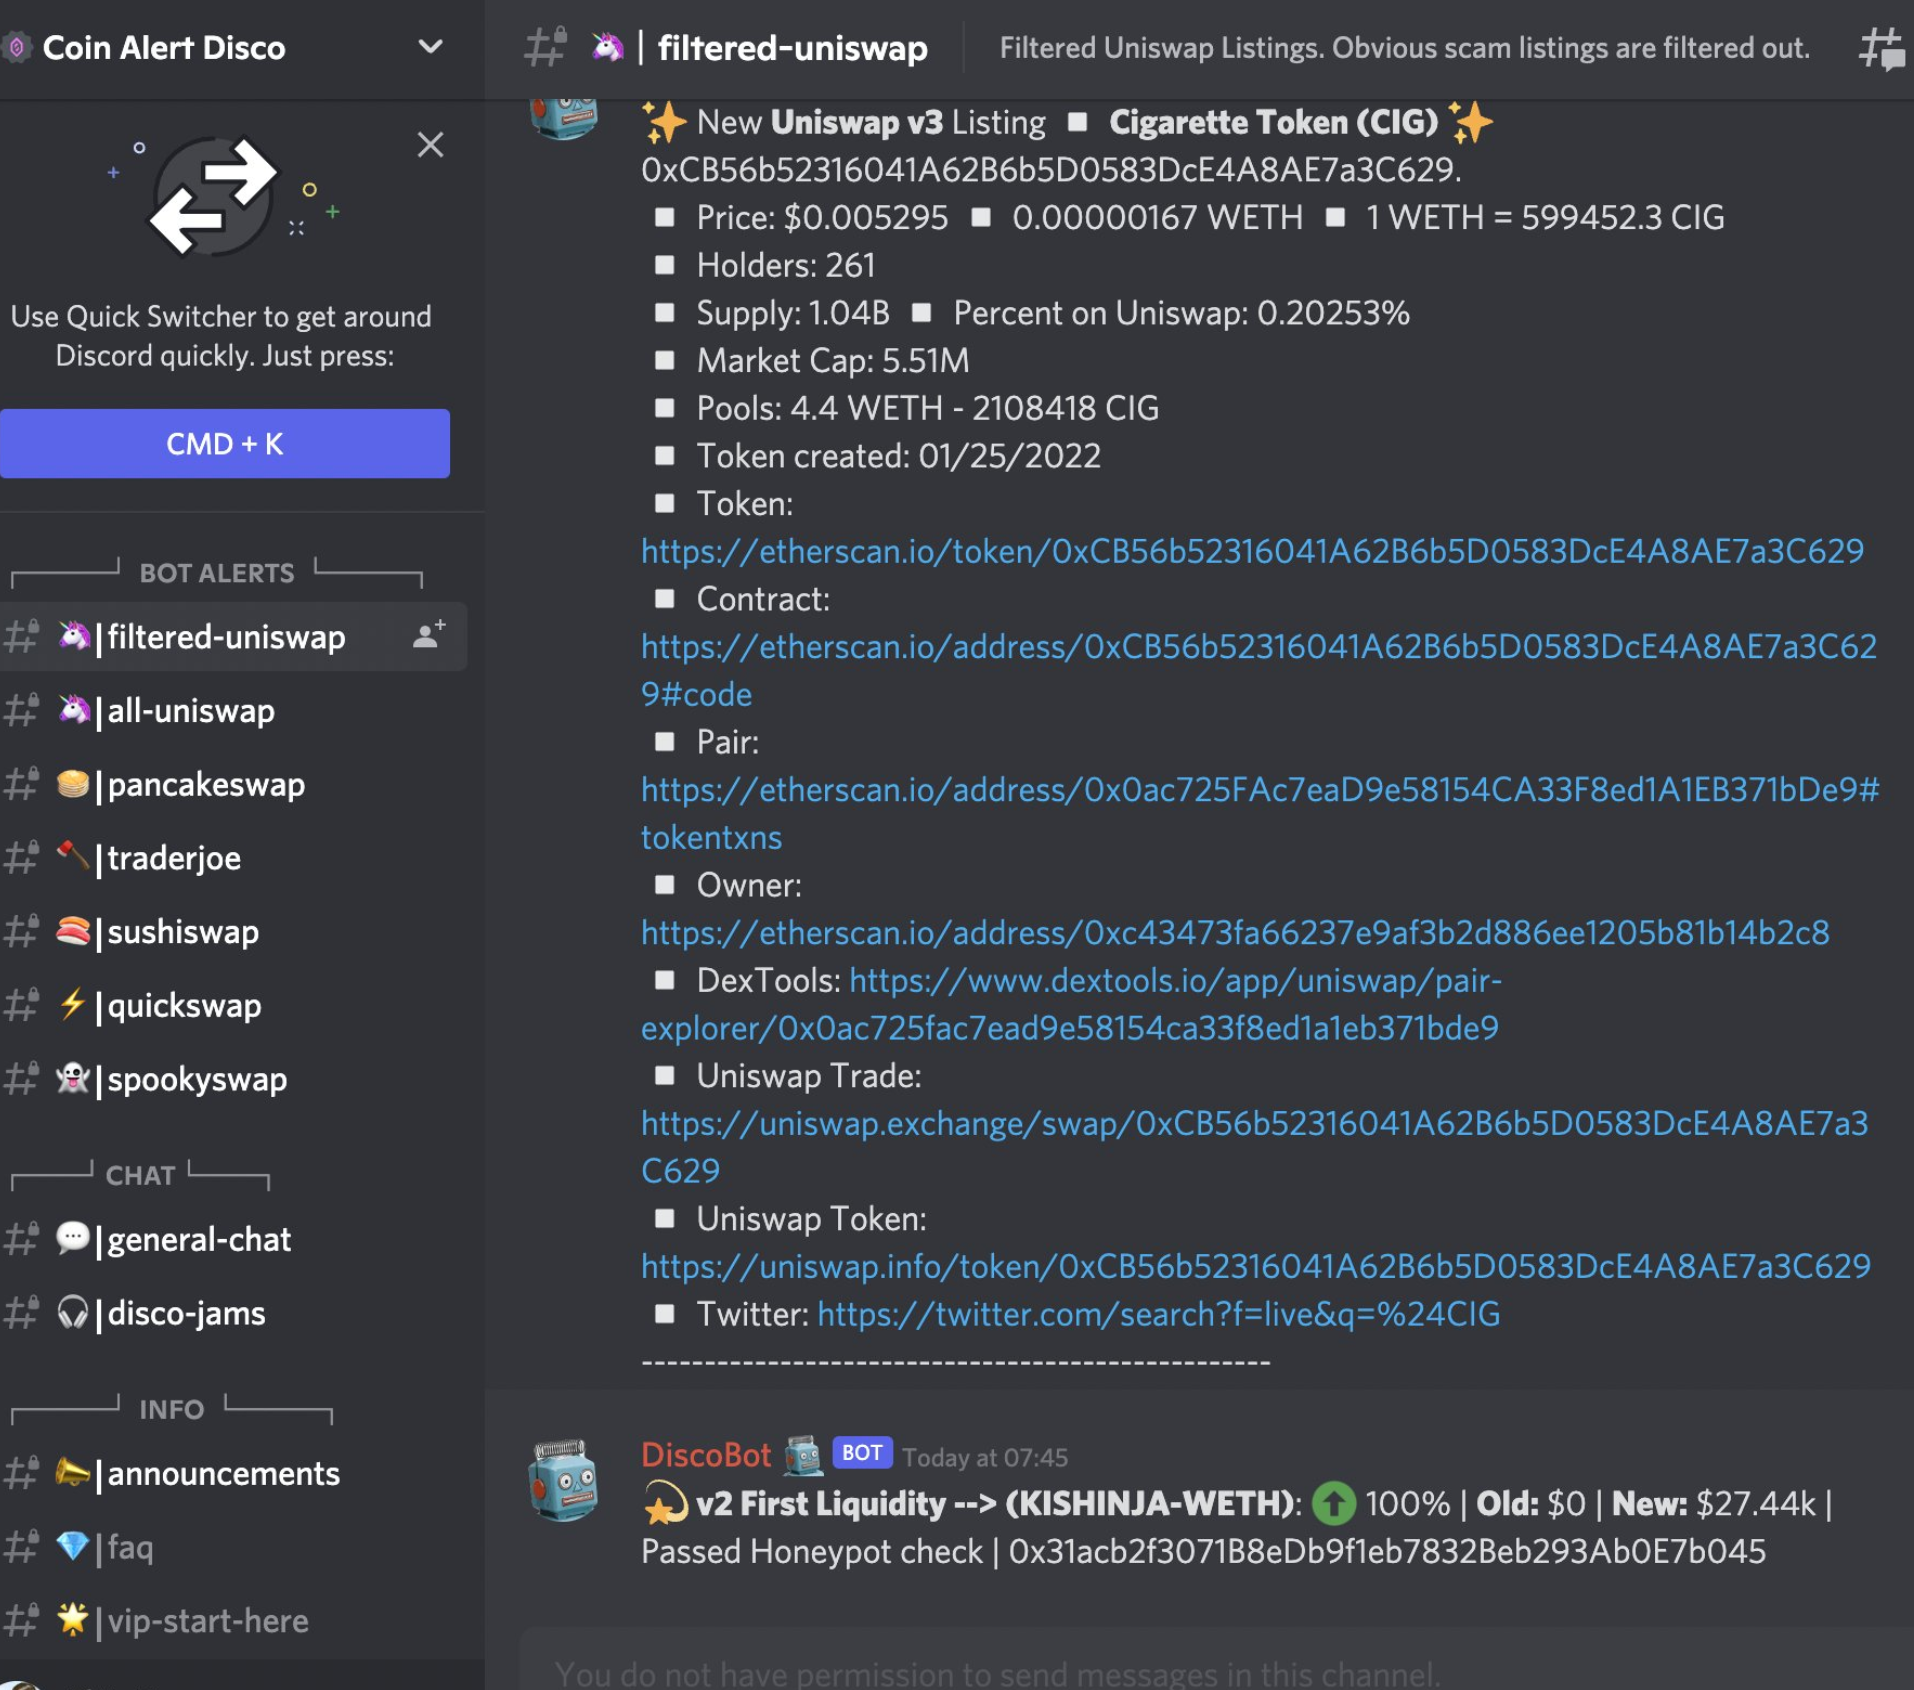The image size is (1914, 1690).
Task: Open the faq channel
Action: [x=233, y=1548]
